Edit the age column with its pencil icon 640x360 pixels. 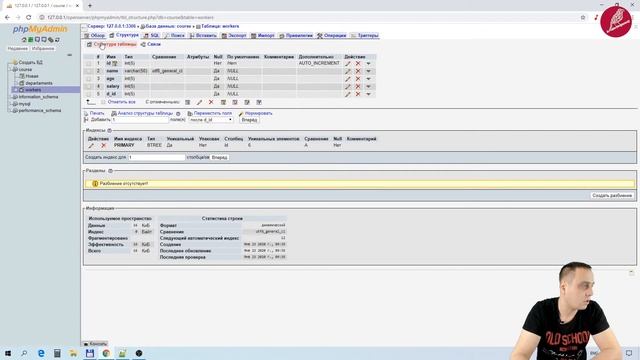pyautogui.click(x=348, y=79)
